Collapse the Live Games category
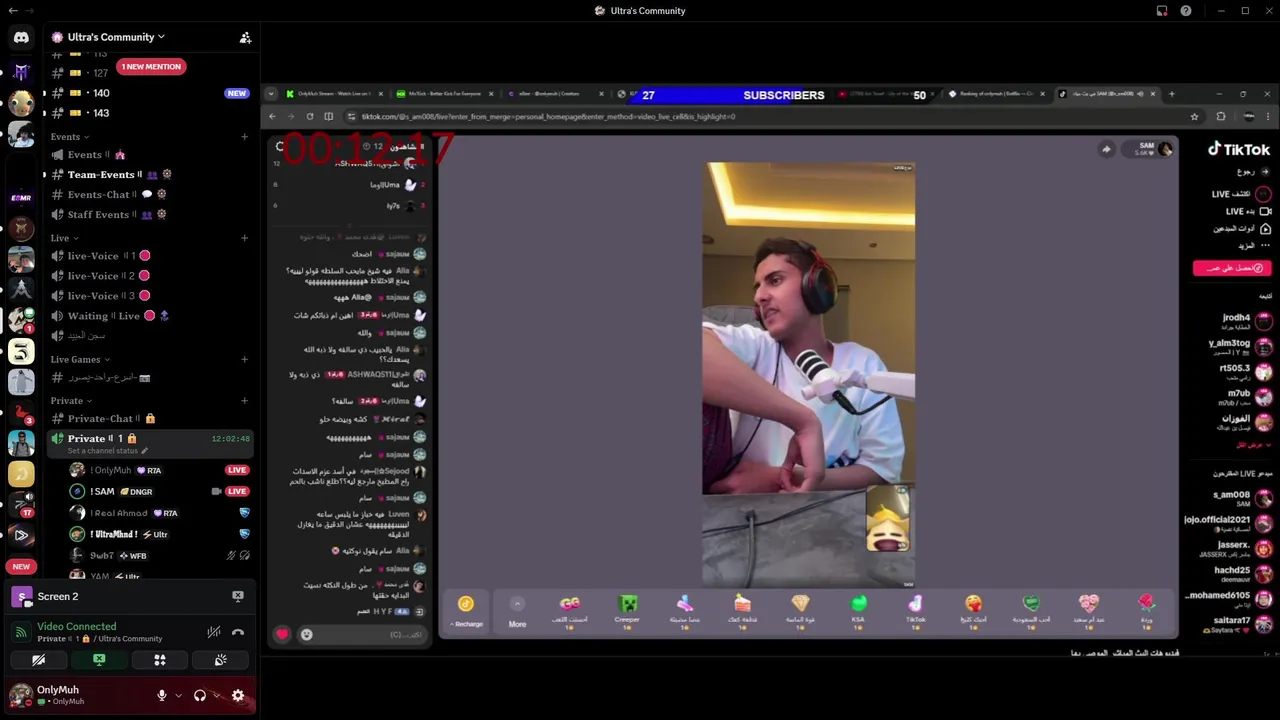This screenshot has height=720, width=1280. [x=80, y=359]
